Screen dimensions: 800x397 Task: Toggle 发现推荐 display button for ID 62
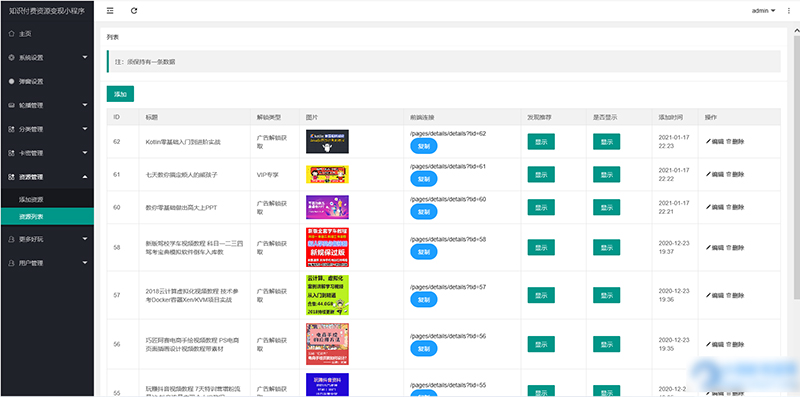tap(541, 142)
